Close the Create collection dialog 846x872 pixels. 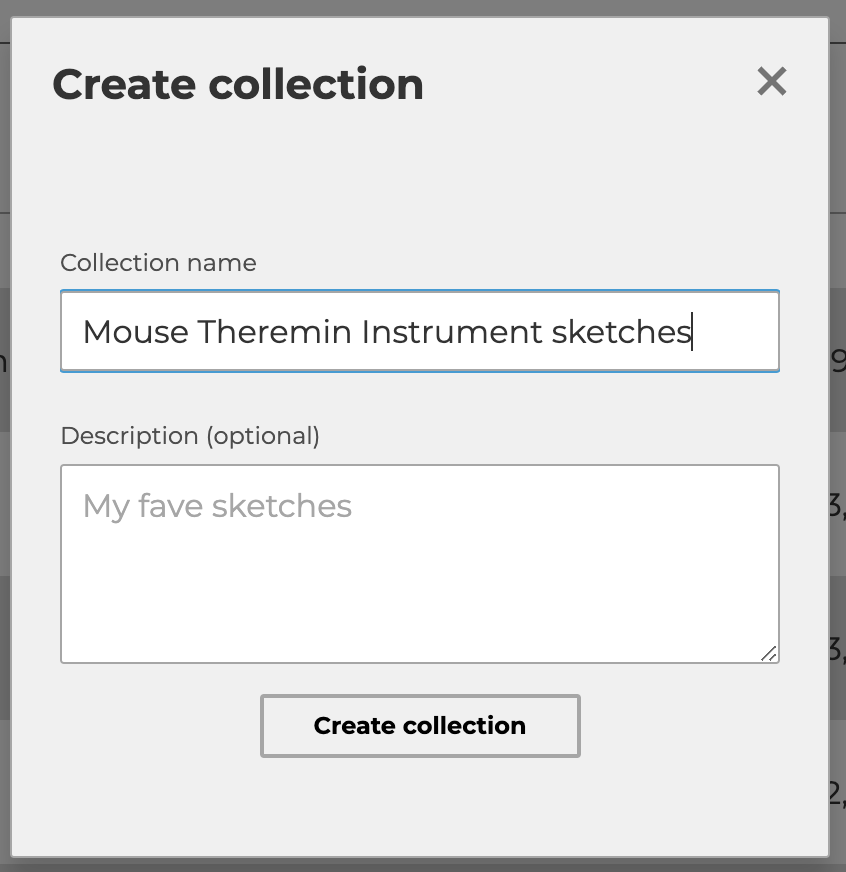[x=772, y=81]
